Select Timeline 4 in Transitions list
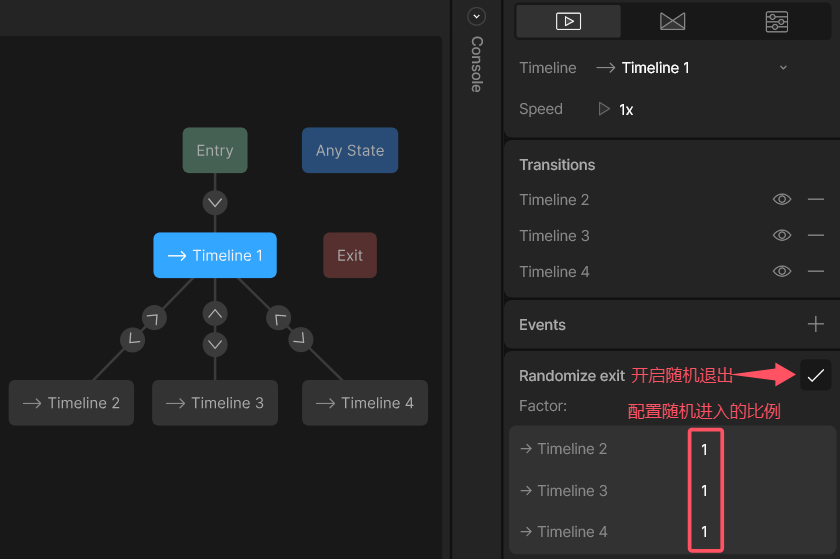840x559 pixels. tap(554, 271)
